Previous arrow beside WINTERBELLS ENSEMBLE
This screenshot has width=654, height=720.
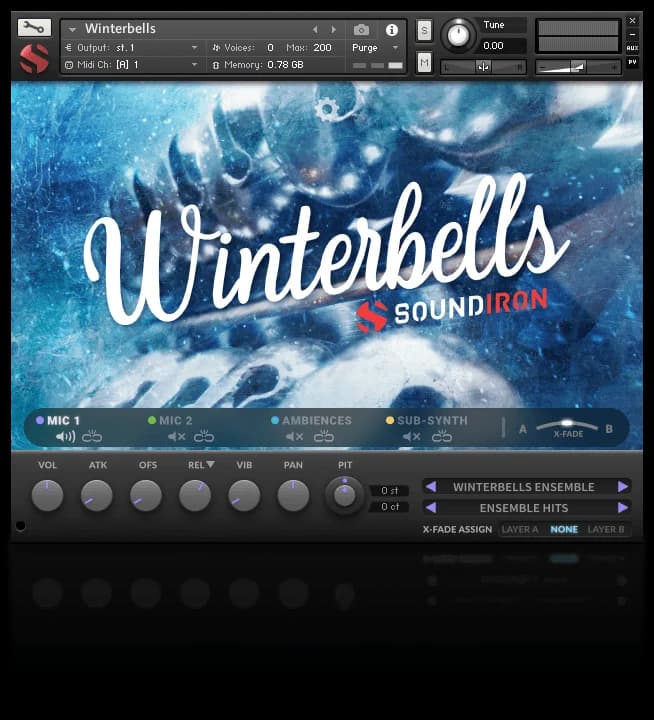tap(431, 486)
